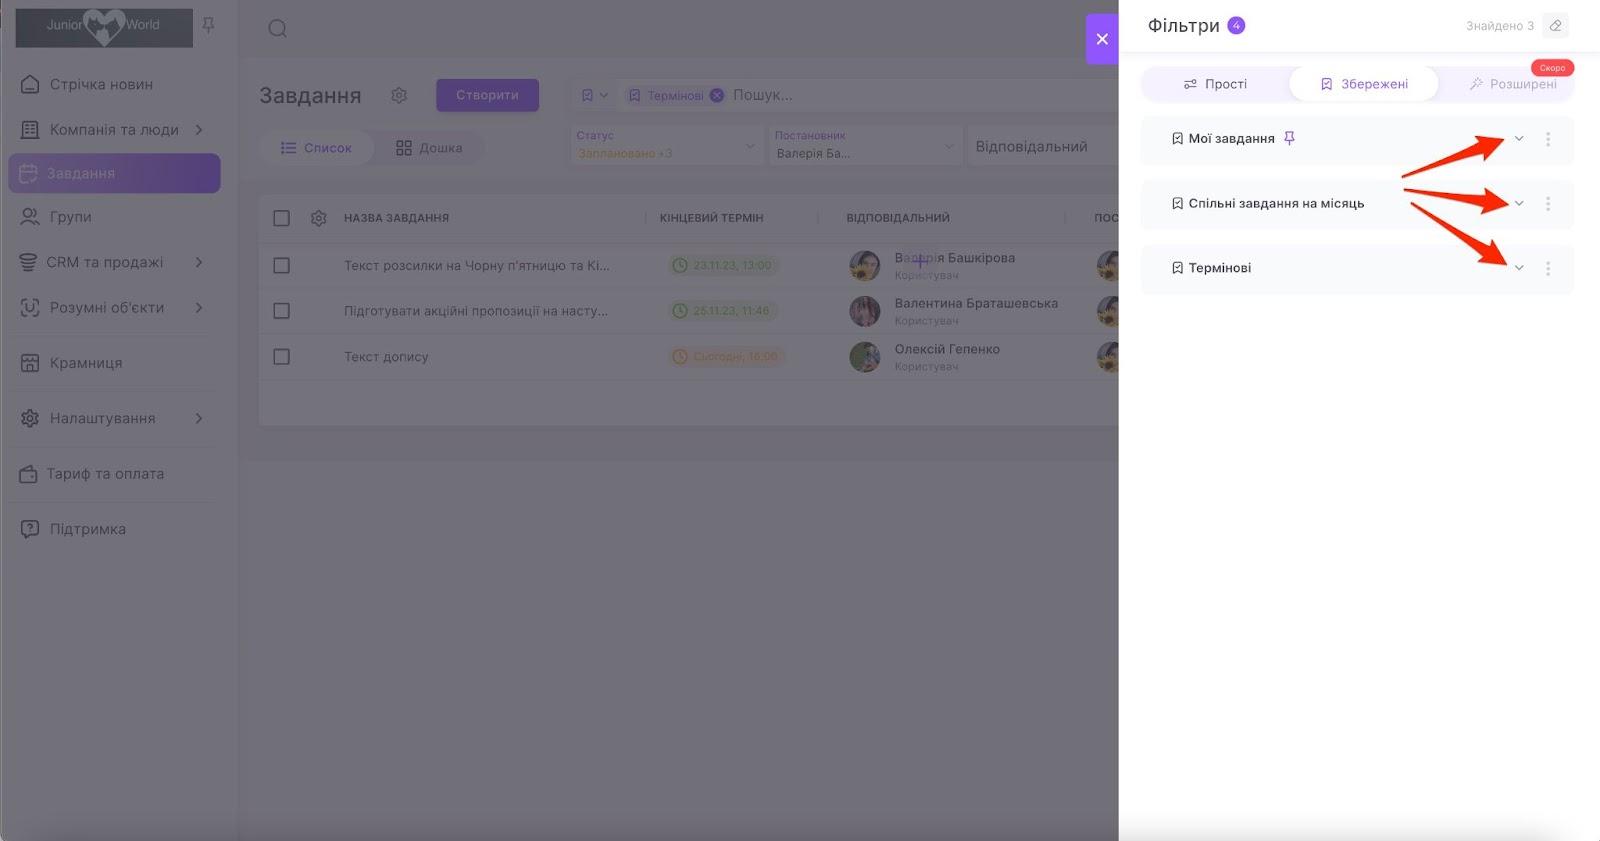
Task: Check the Текст розсилки на Чорну п'ятницю task
Action: 282,266
